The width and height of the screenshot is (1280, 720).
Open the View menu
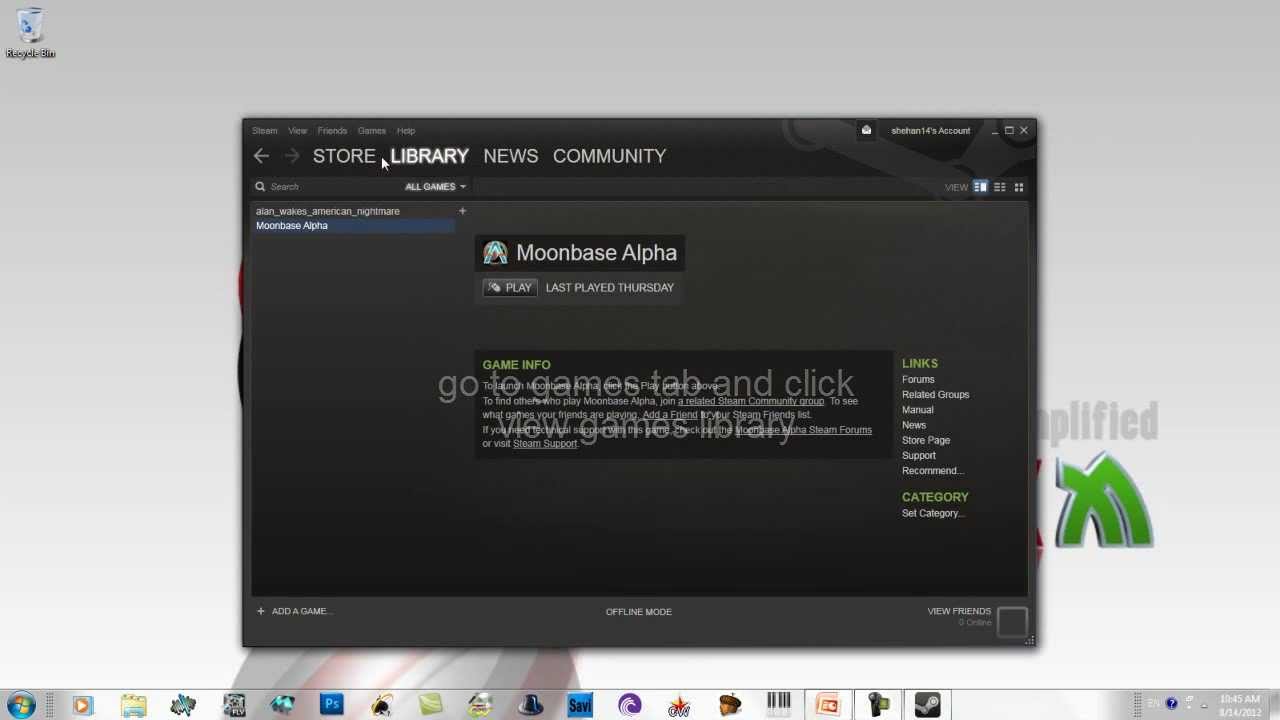pos(297,131)
